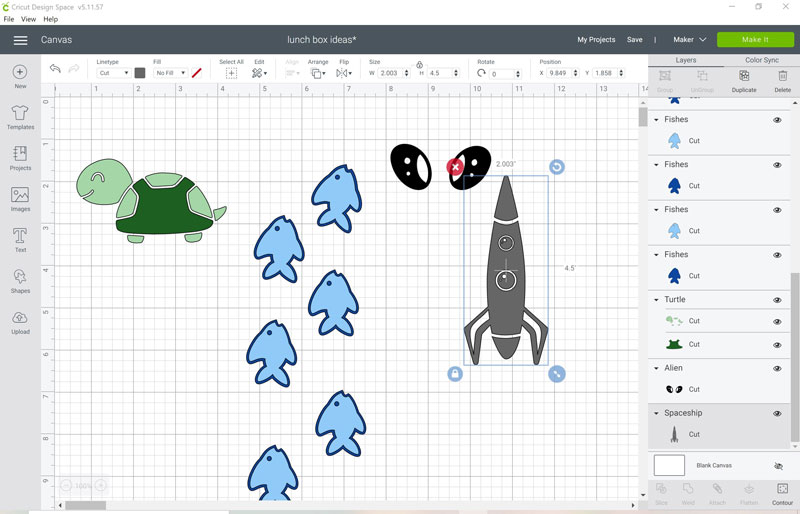The height and width of the screenshot is (514, 800).
Task: Open the Help menu
Action: click(51, 19)
